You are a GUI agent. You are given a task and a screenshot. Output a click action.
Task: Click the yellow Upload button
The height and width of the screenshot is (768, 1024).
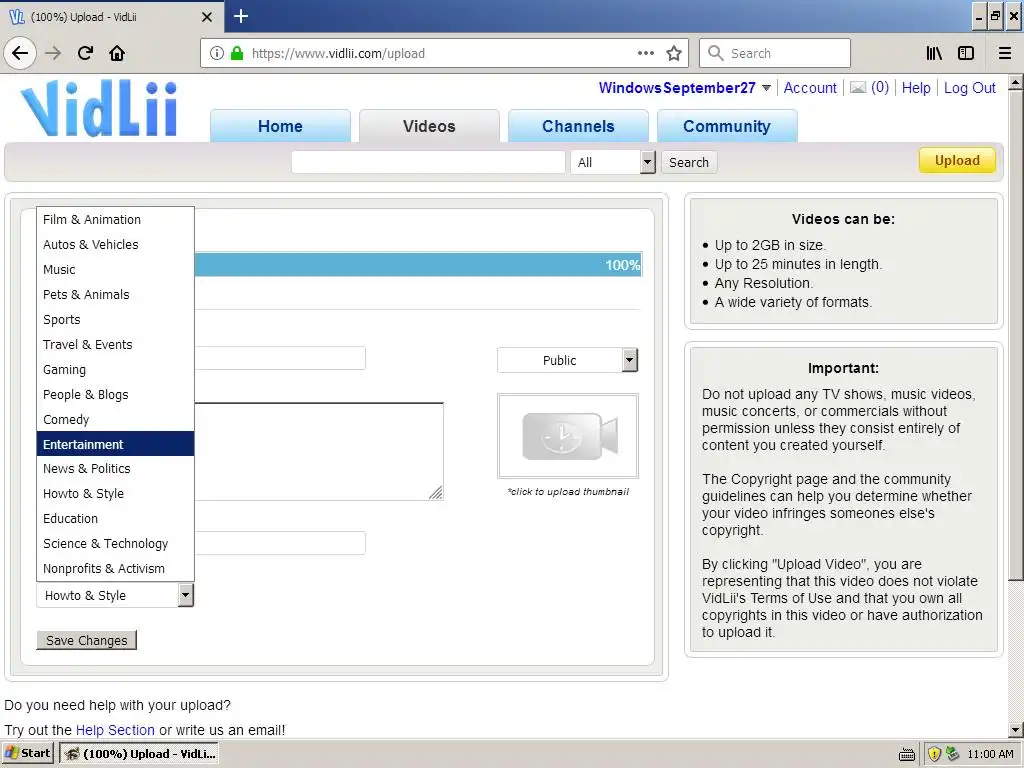[957, 161]
